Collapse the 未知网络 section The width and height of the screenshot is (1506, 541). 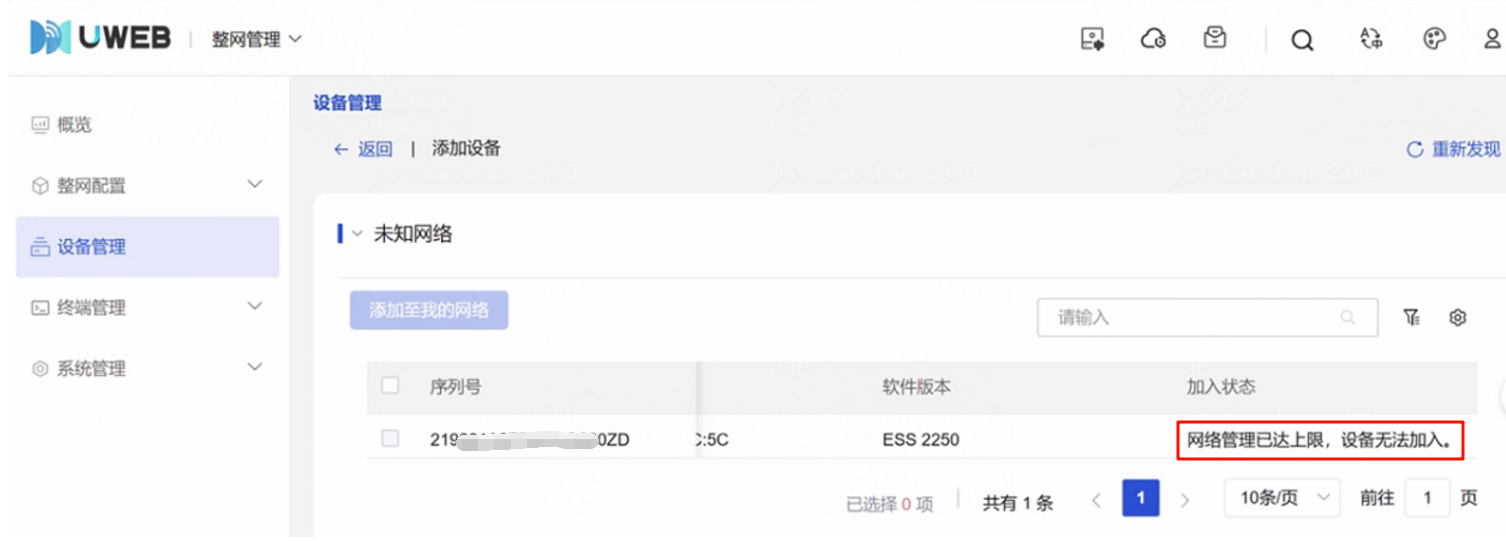click(357, 234)
